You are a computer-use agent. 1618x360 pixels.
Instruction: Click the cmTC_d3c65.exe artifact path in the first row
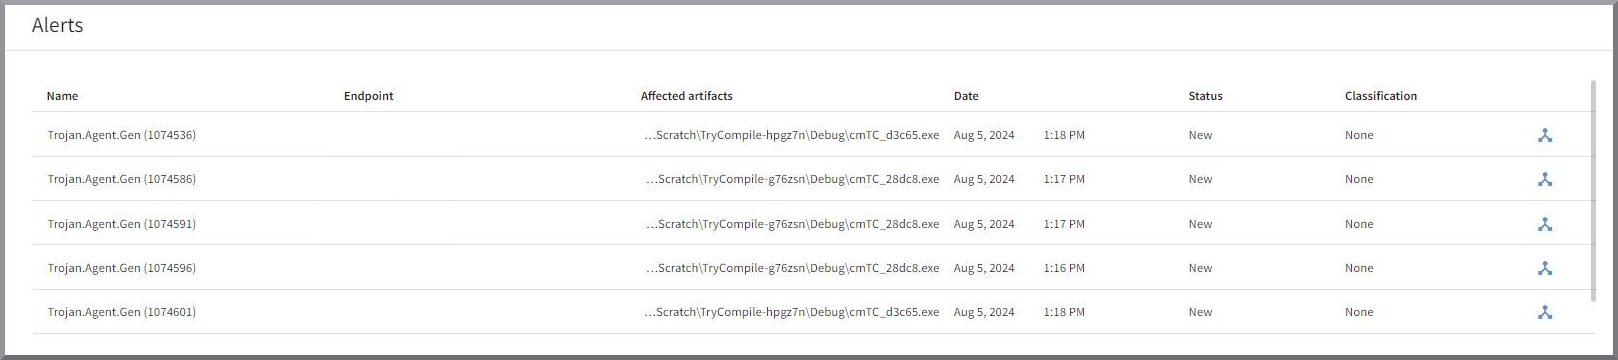pos(792,135)
